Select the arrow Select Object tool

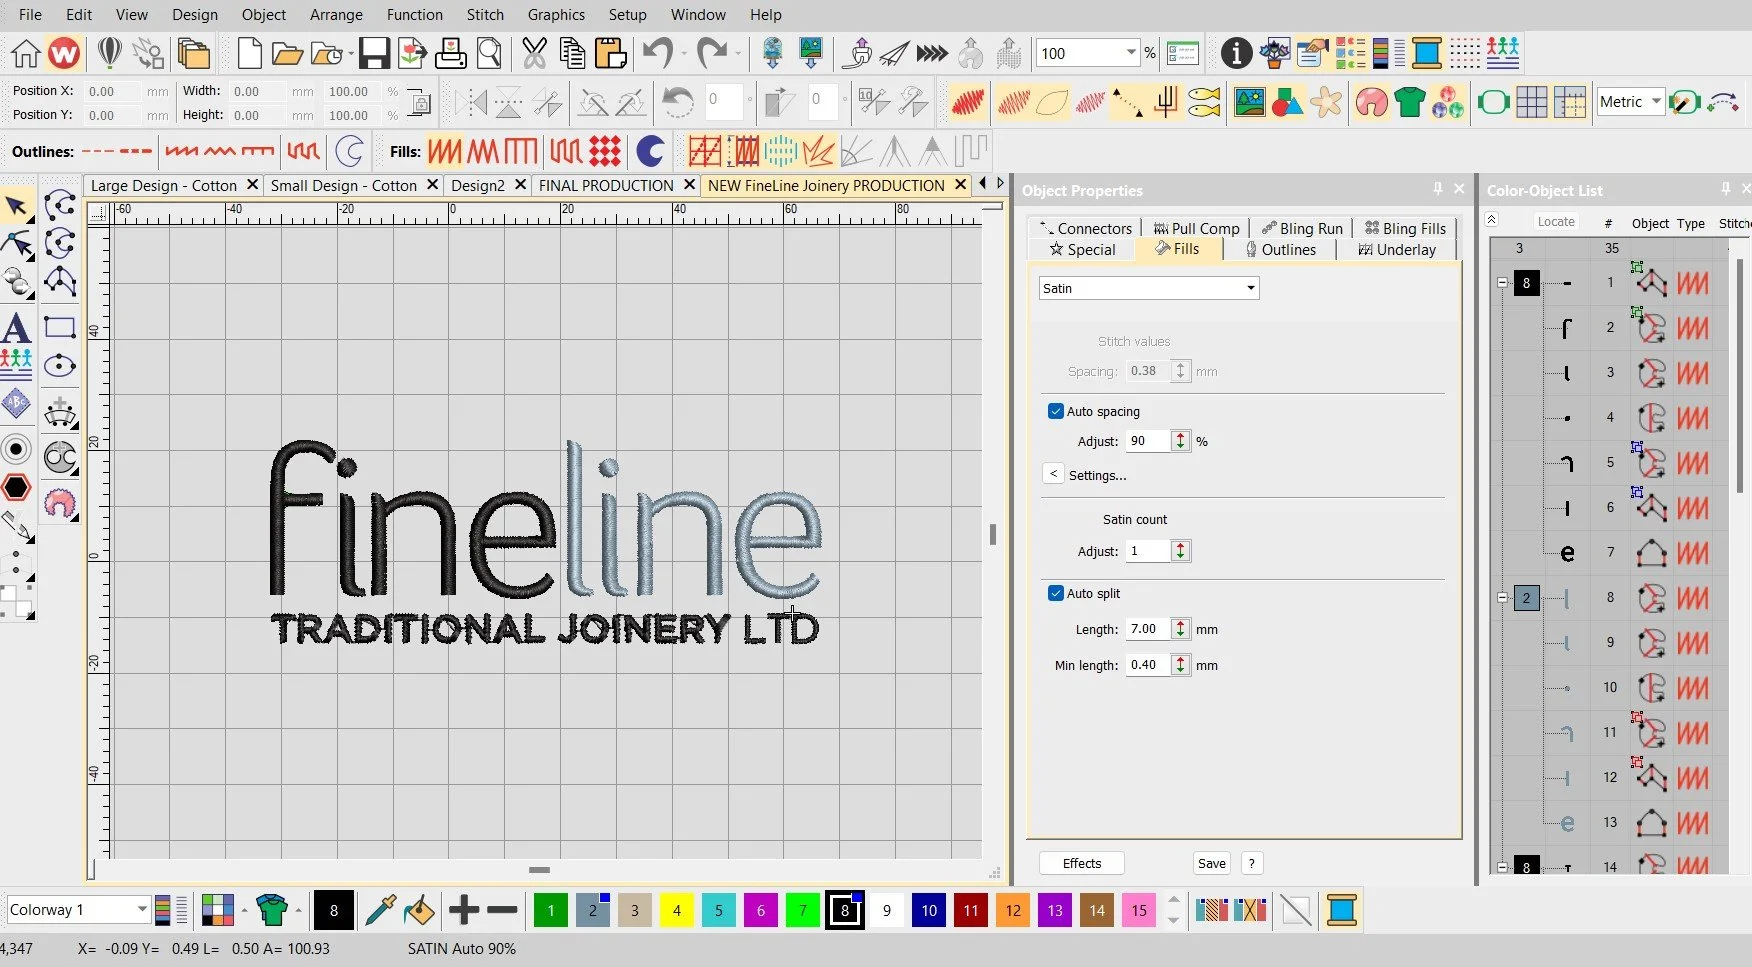click(x=17, y=207)
